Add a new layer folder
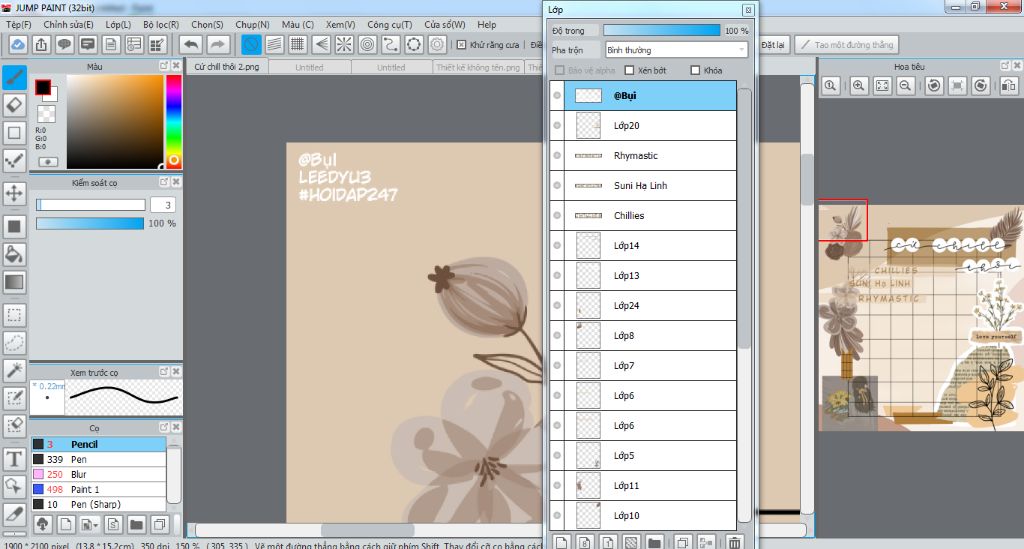 654,542
